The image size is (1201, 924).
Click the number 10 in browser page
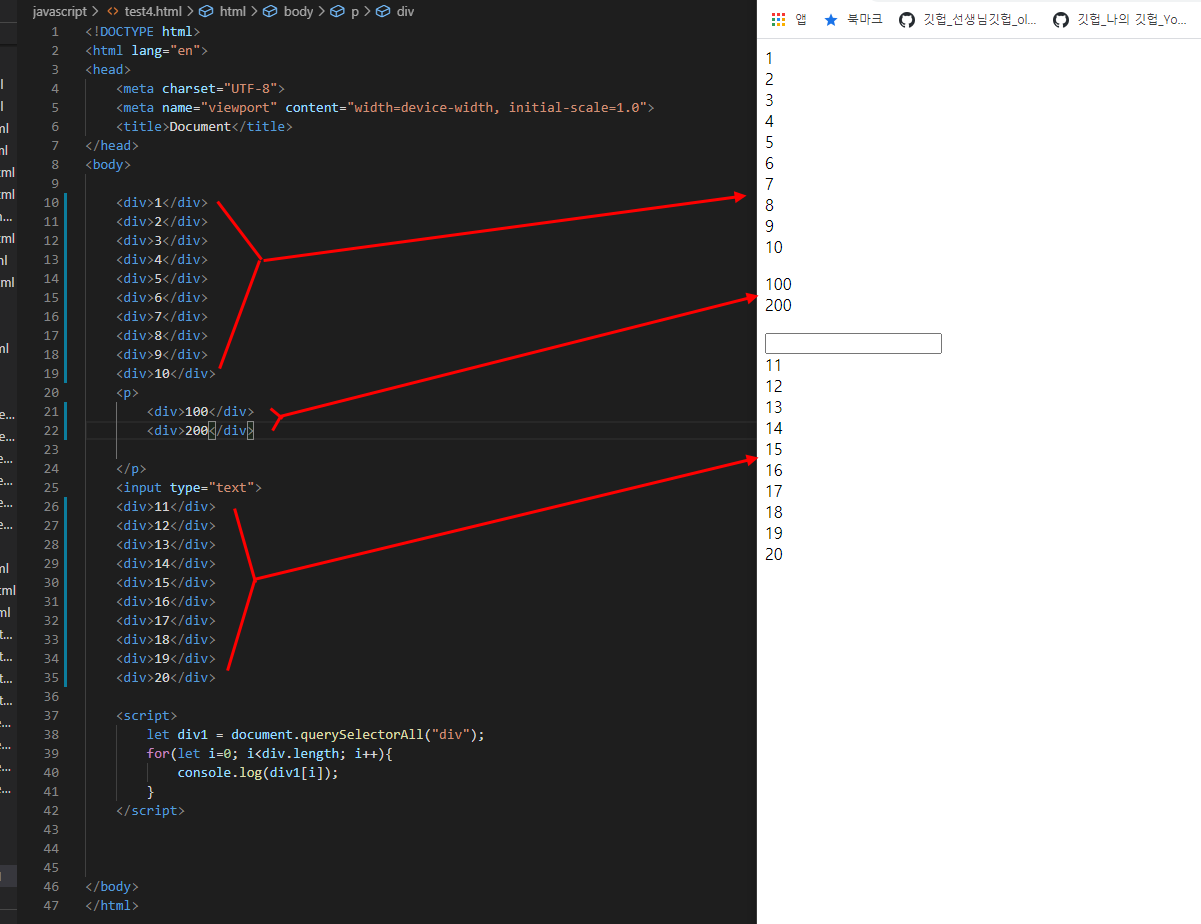click(774, 247)
